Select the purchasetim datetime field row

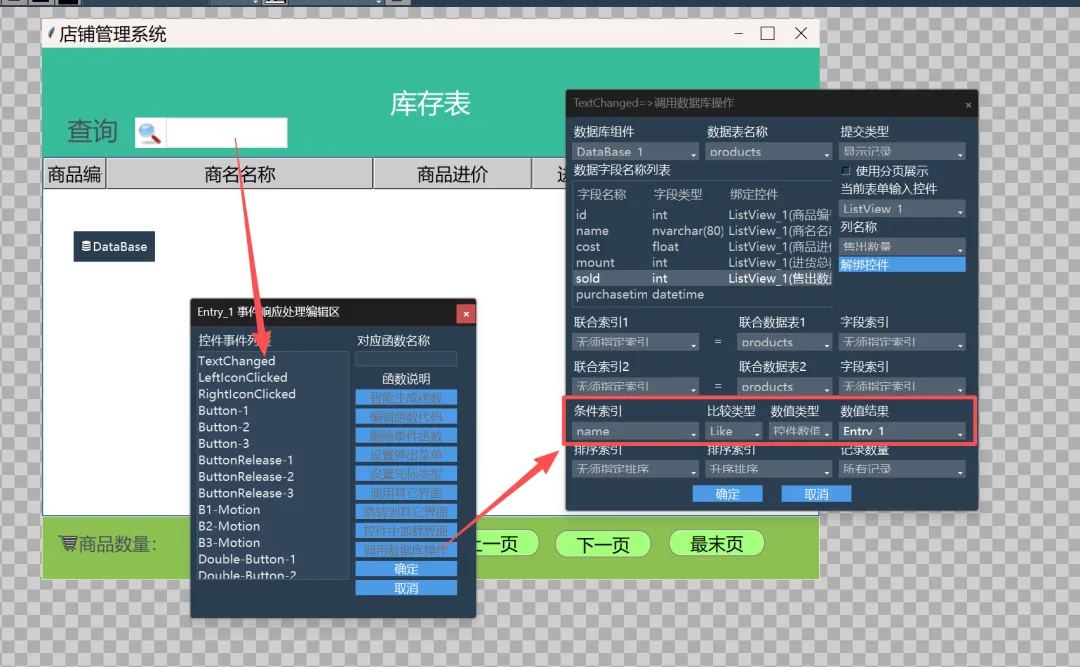702,294
